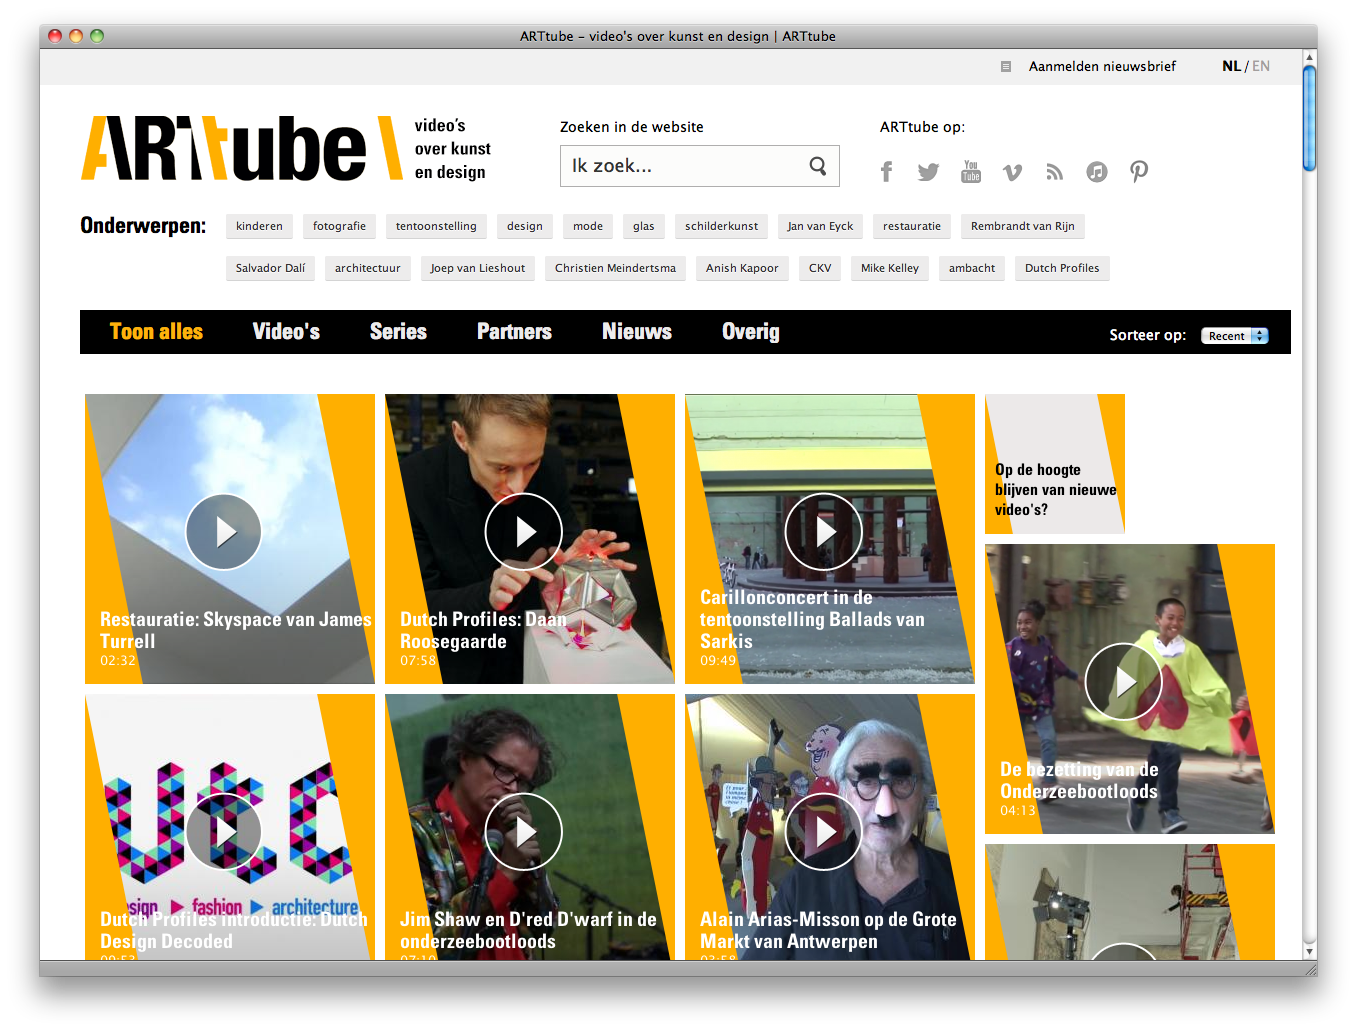Viewport: 1357px width, 1031px height.
Task: Switch to the Series tab
Action: coord(398,332)
